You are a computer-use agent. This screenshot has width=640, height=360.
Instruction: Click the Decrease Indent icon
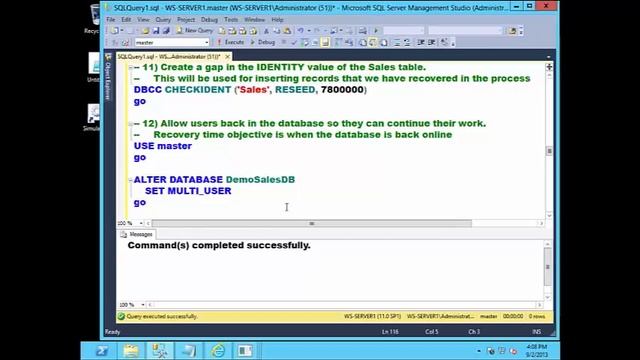pos(420,42)
